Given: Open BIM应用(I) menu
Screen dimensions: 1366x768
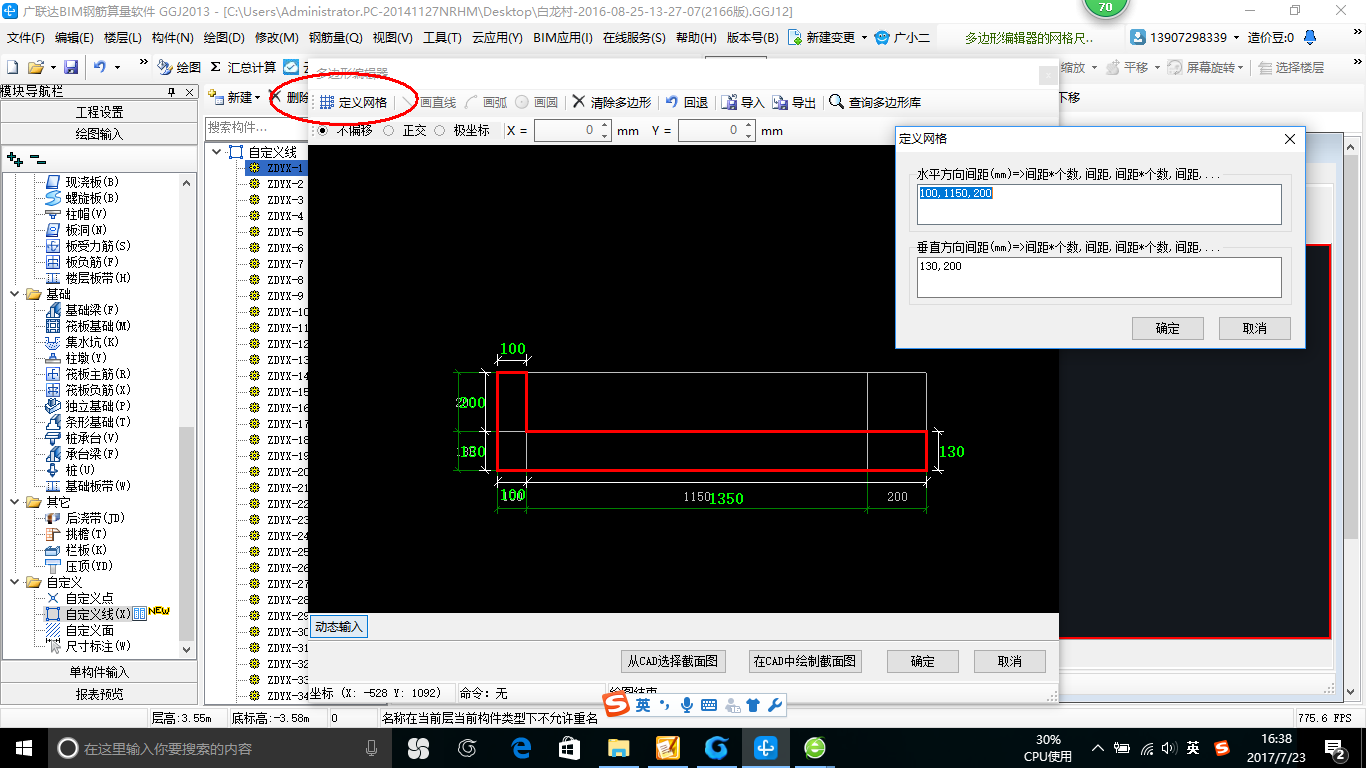Looking at the screenshot, I should pyautogui.click(x=563, y=37).
